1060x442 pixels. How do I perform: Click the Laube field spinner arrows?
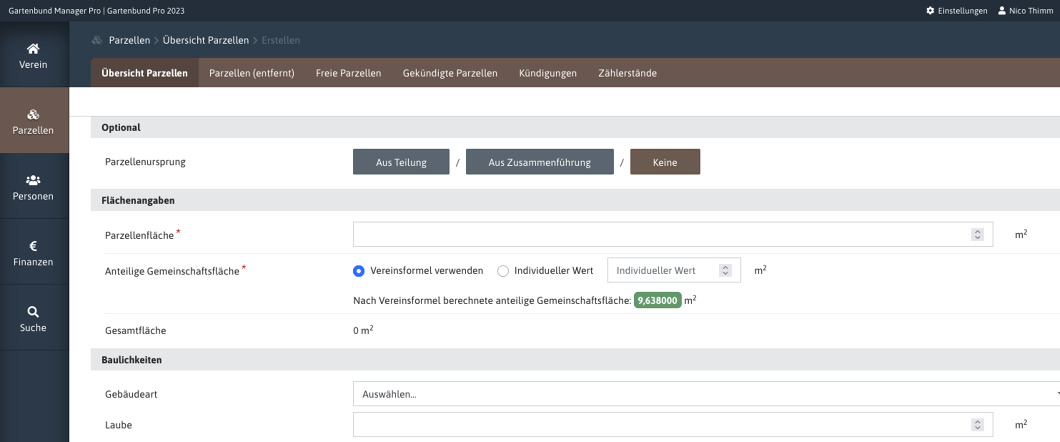point(977,425)
